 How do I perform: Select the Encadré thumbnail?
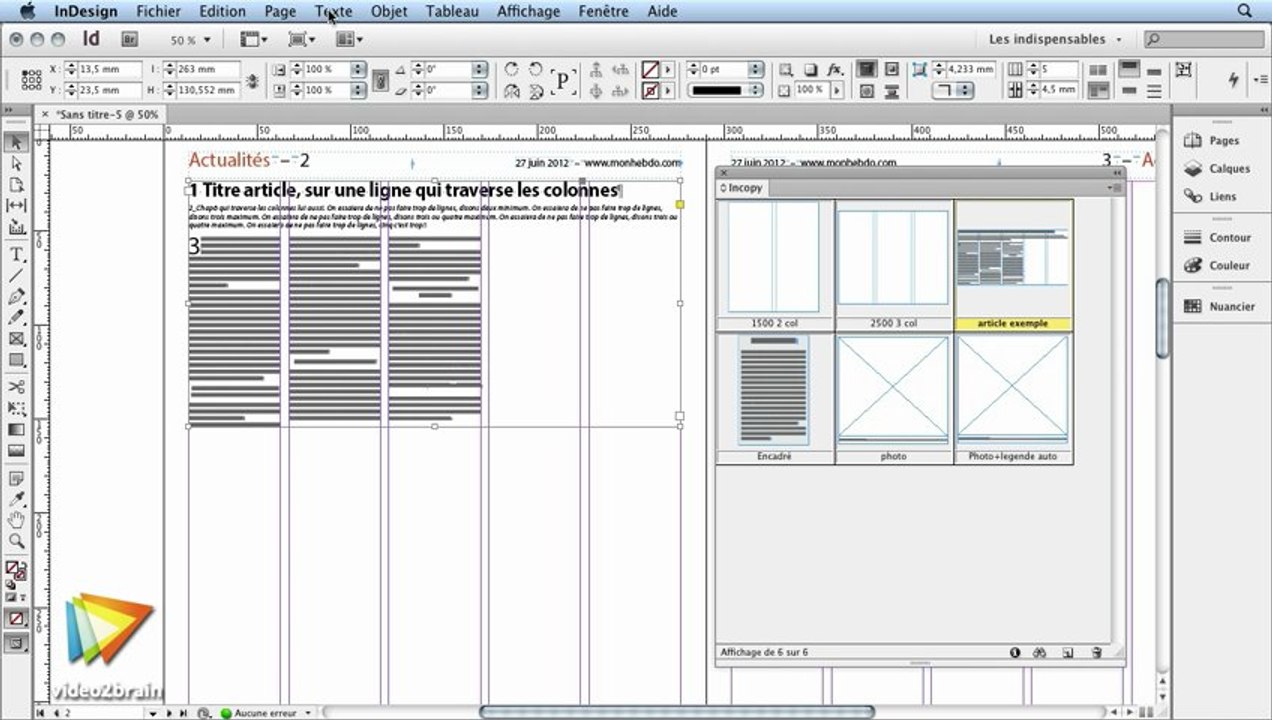pyautogui.click(x=775, y=399)
